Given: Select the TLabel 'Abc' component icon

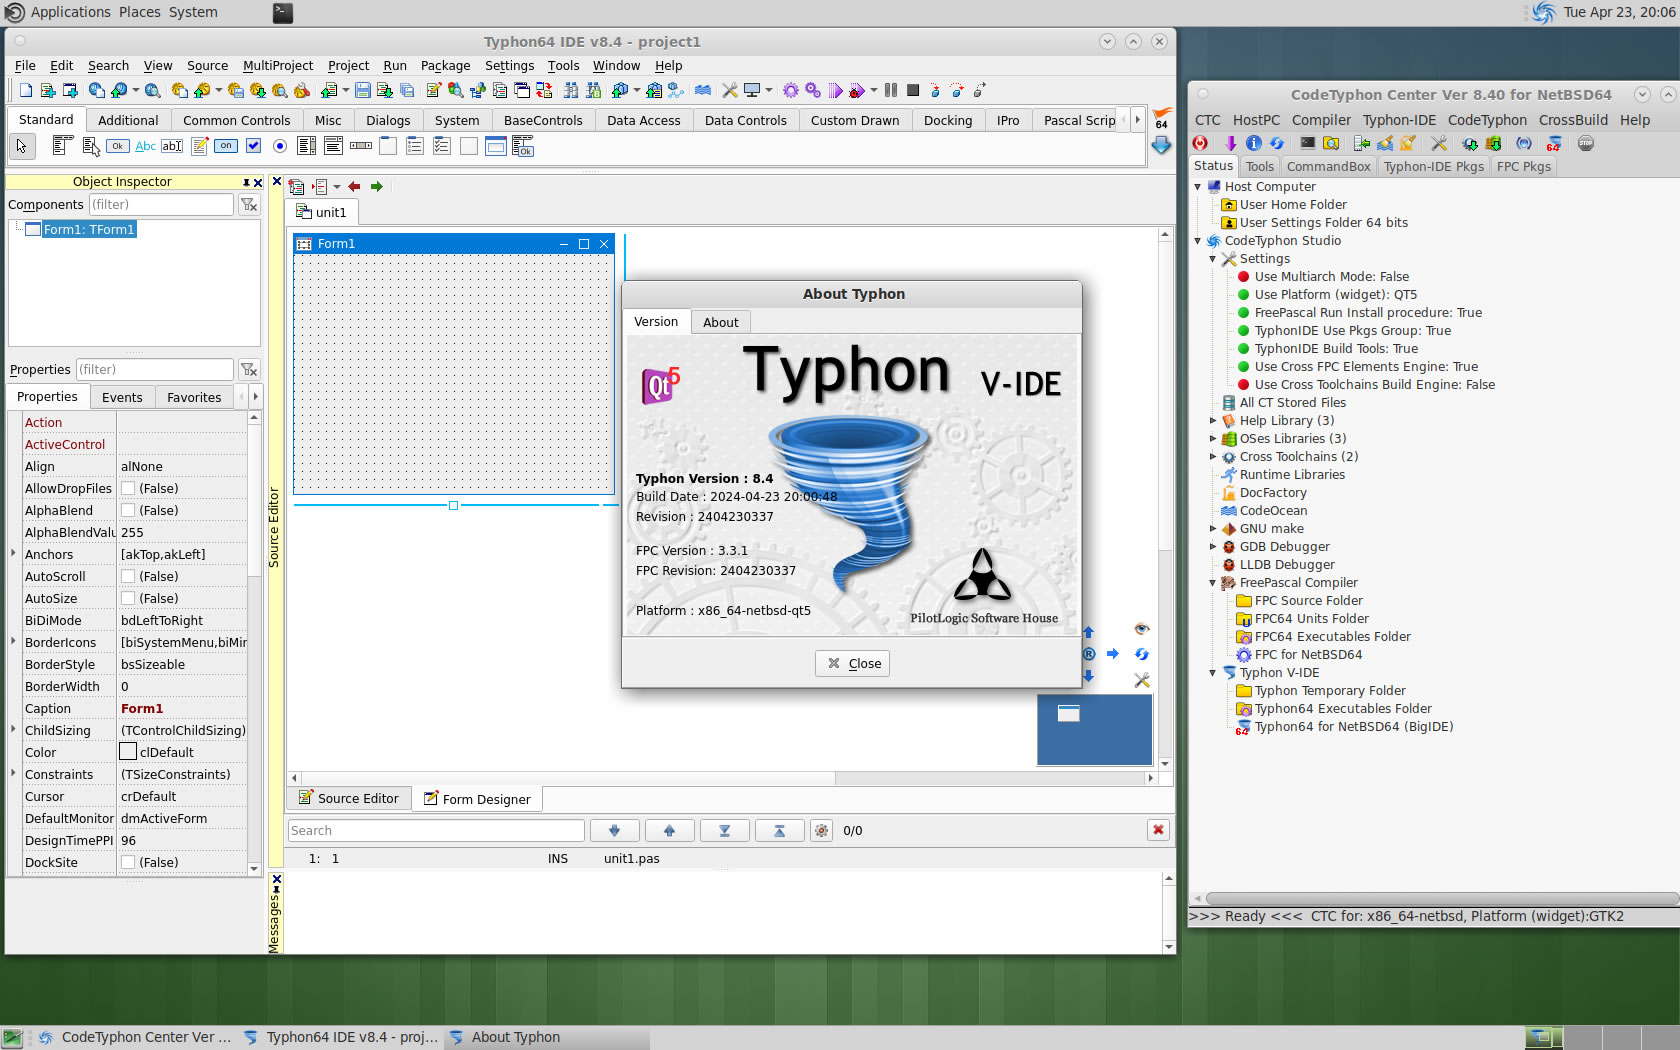Looking at the screenshot, I should pos(145,146).
